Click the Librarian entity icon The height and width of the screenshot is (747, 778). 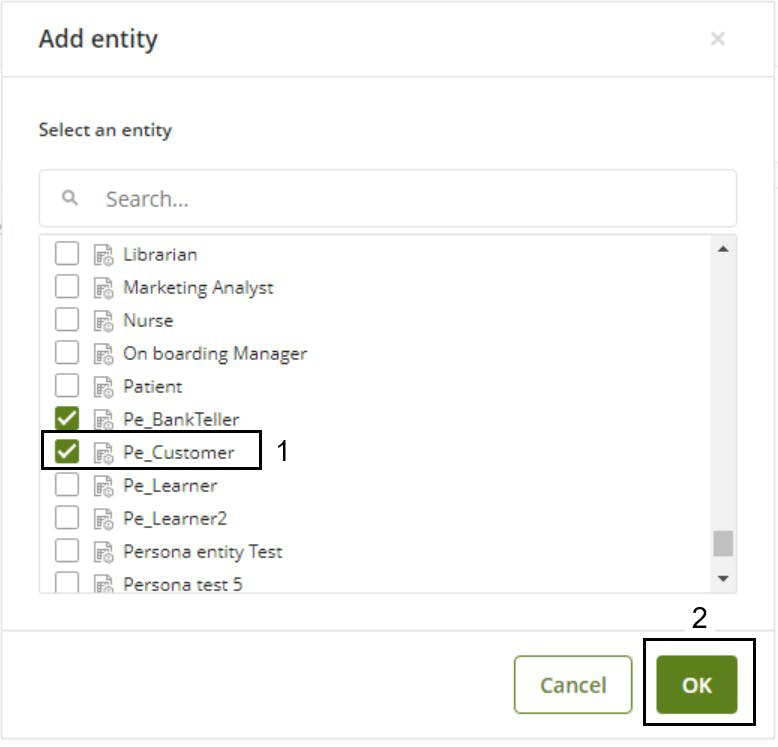(x=104, y=255)
